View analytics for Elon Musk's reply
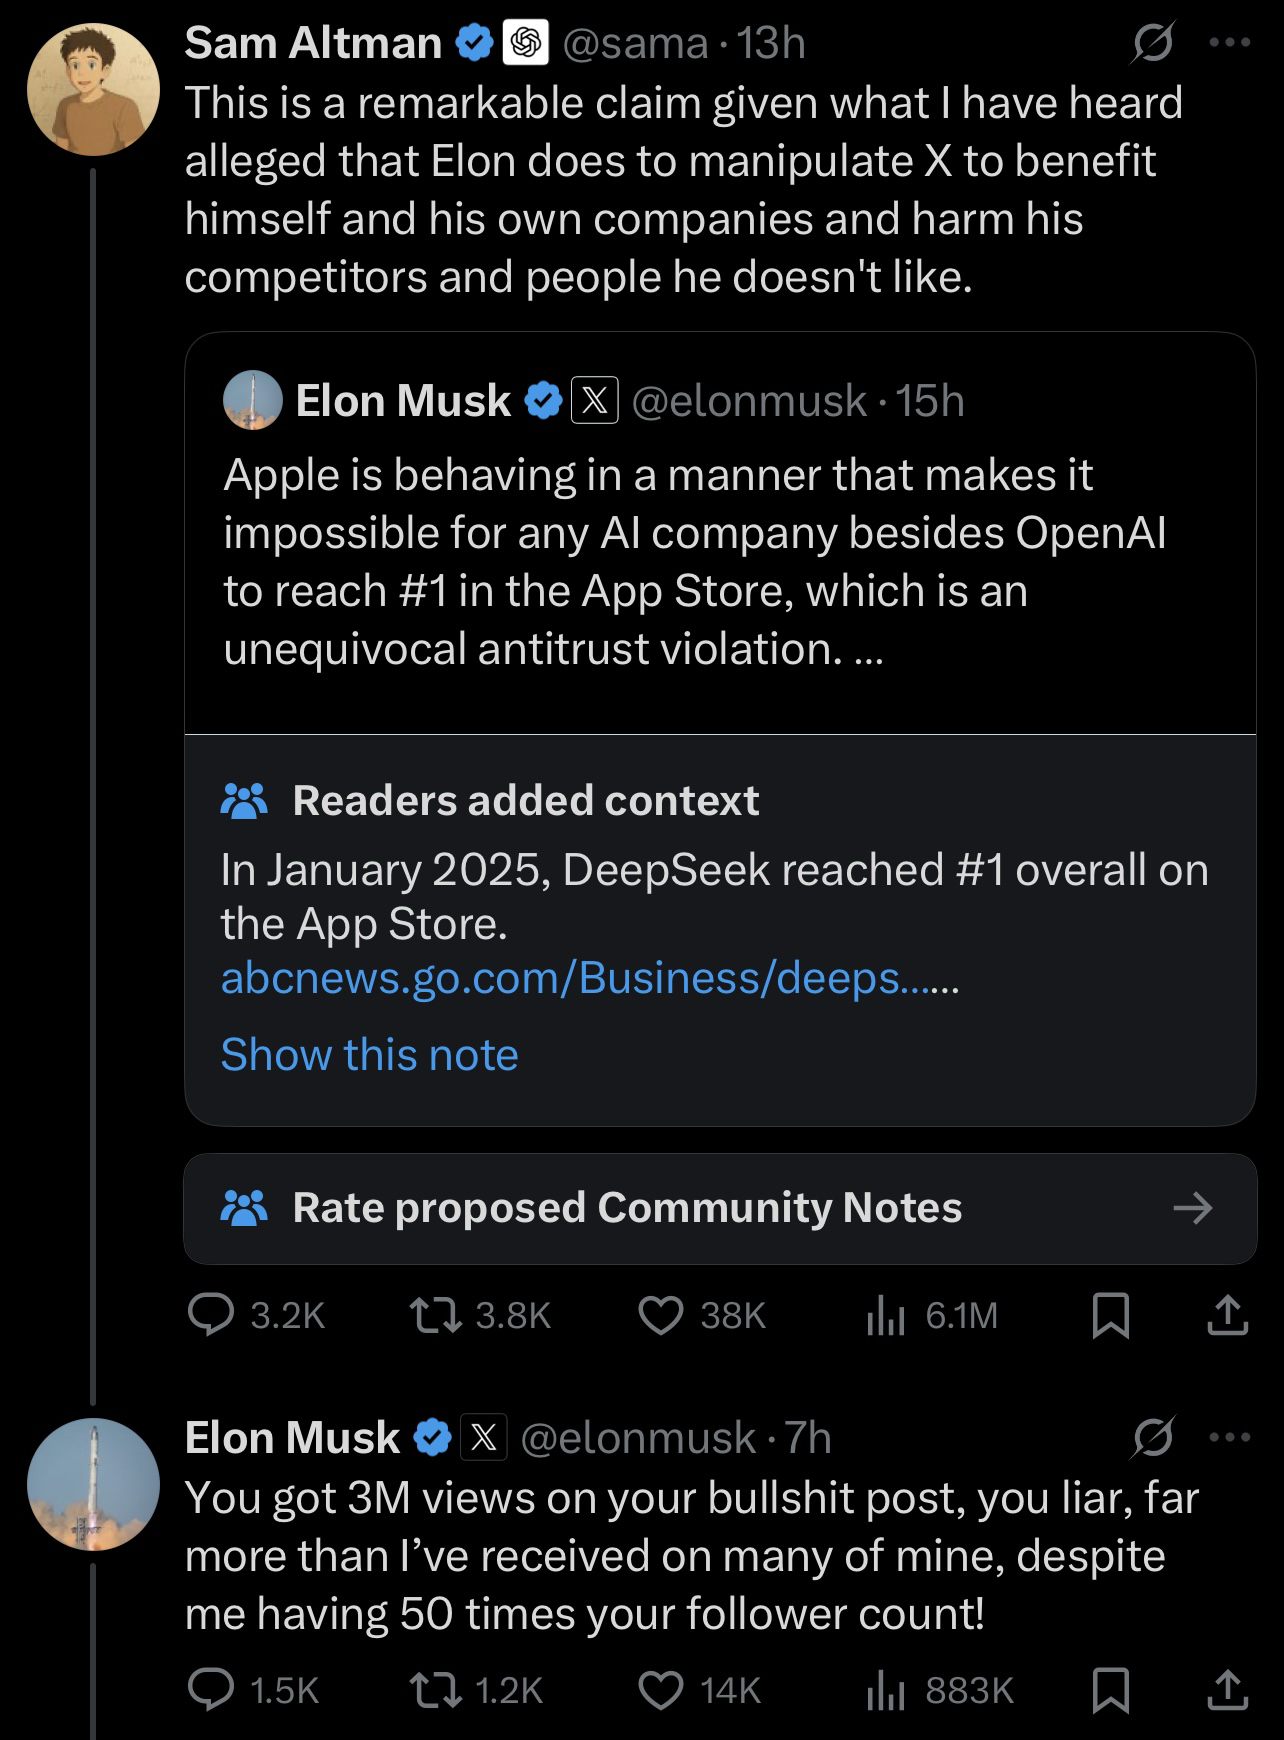The height and width of the screenshot is (1740, 1284). click(885, 1690)
